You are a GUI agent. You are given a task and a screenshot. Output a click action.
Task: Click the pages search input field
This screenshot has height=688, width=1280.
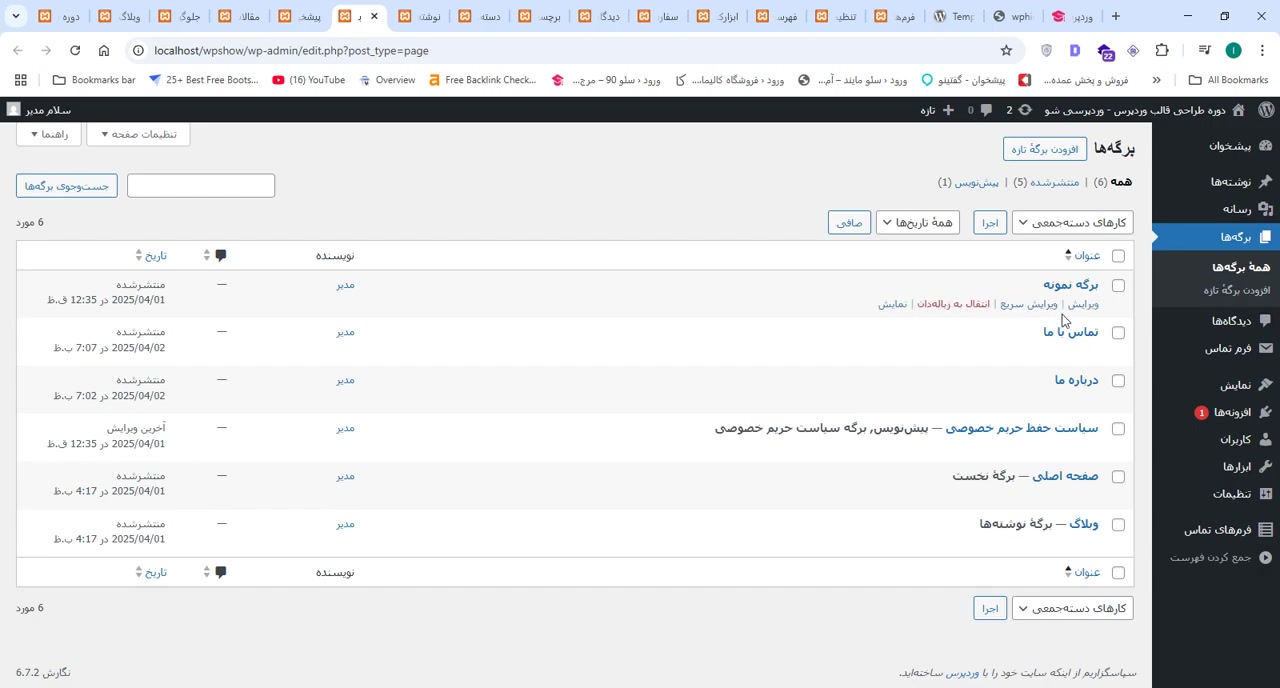201,186
